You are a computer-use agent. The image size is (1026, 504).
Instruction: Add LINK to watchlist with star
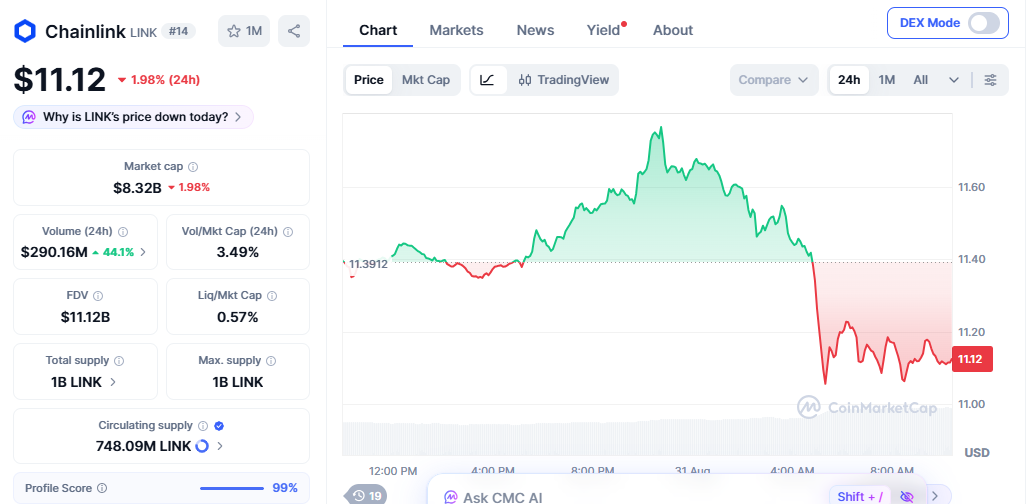coord(244,31)
